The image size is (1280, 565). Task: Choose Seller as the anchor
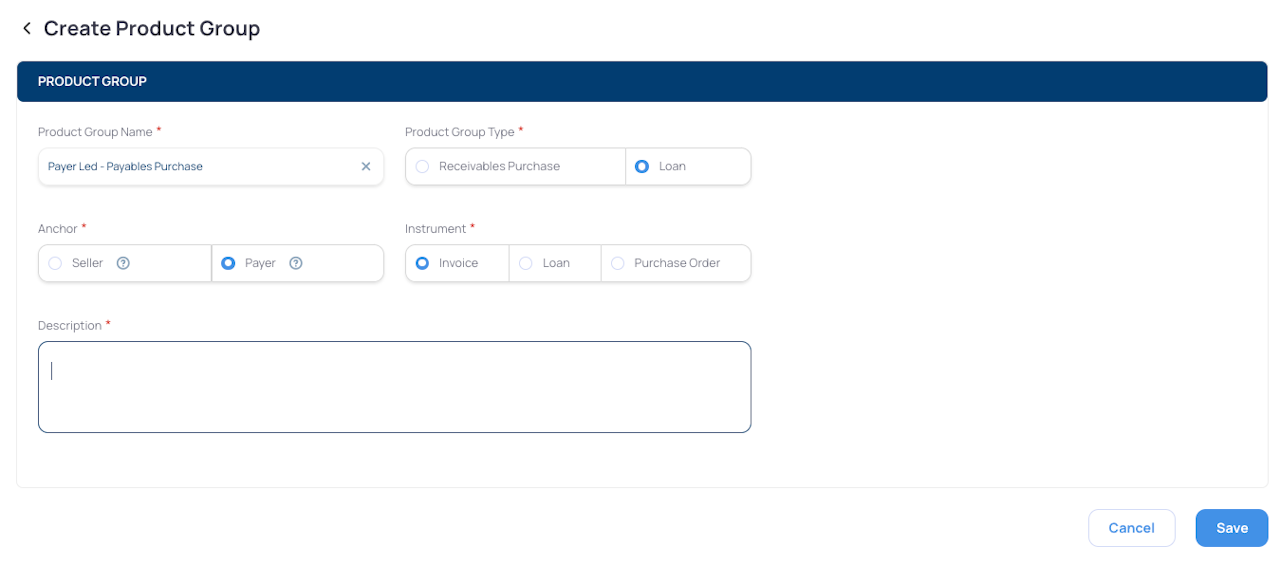[125, 263]
